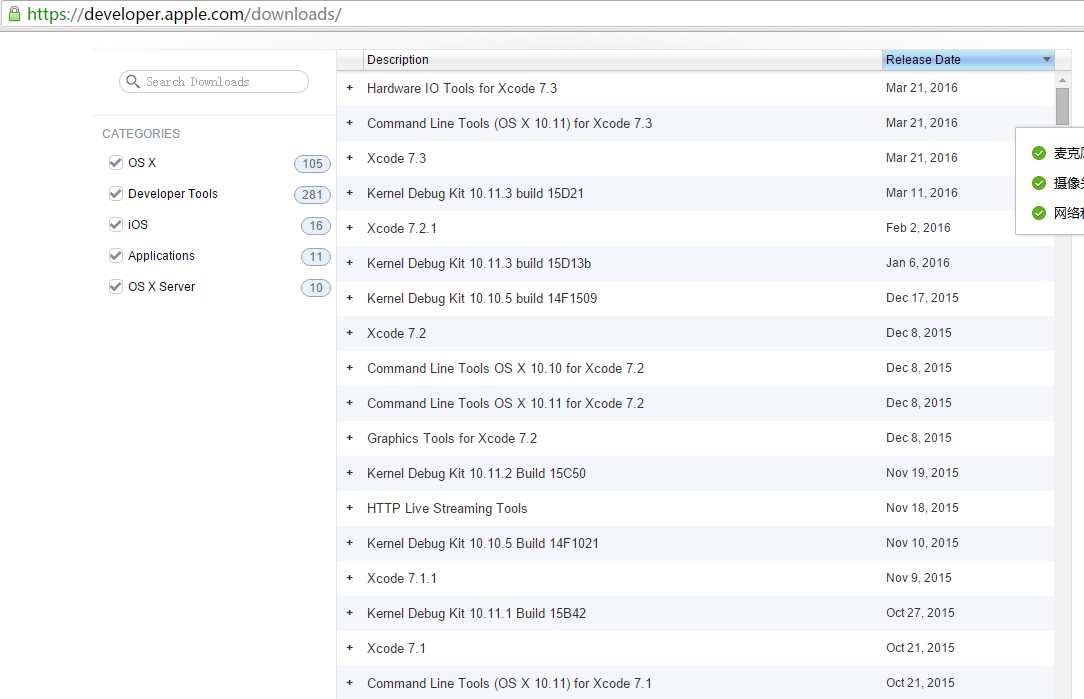Click the Applications count badge 11
1084x699 pixels.
(x=316, y=257)
